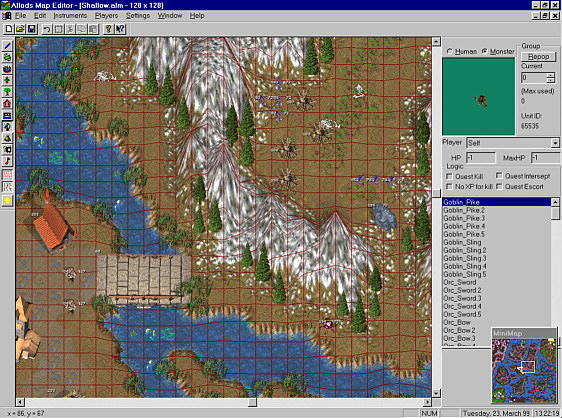Open existing map with folder icon
562x418 pixels.
(x=20, y=29)
